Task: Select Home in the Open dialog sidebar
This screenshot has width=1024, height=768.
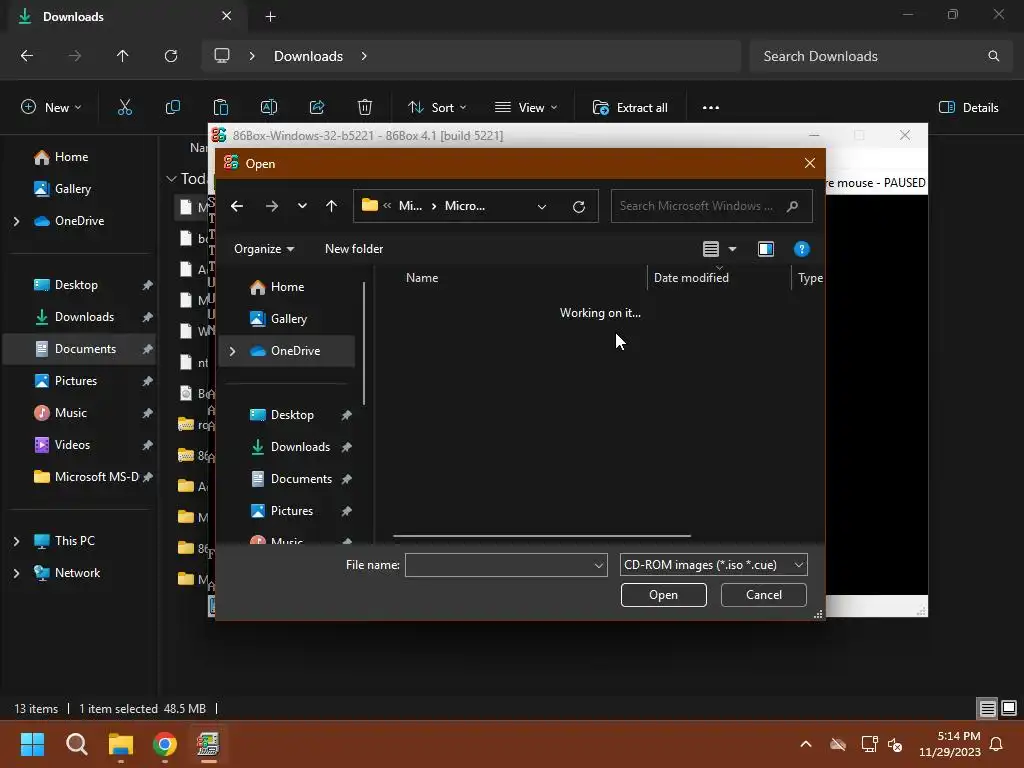Action: [x=287, y=287]
